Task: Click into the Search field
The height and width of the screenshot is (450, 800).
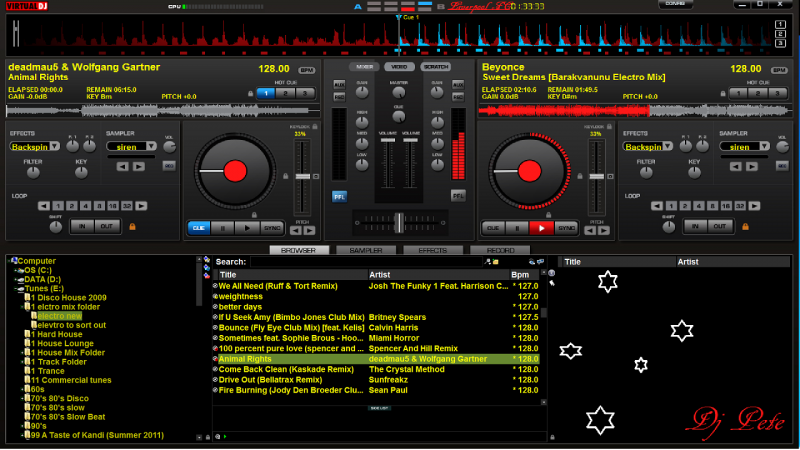Action: click(x=366, y=262)
